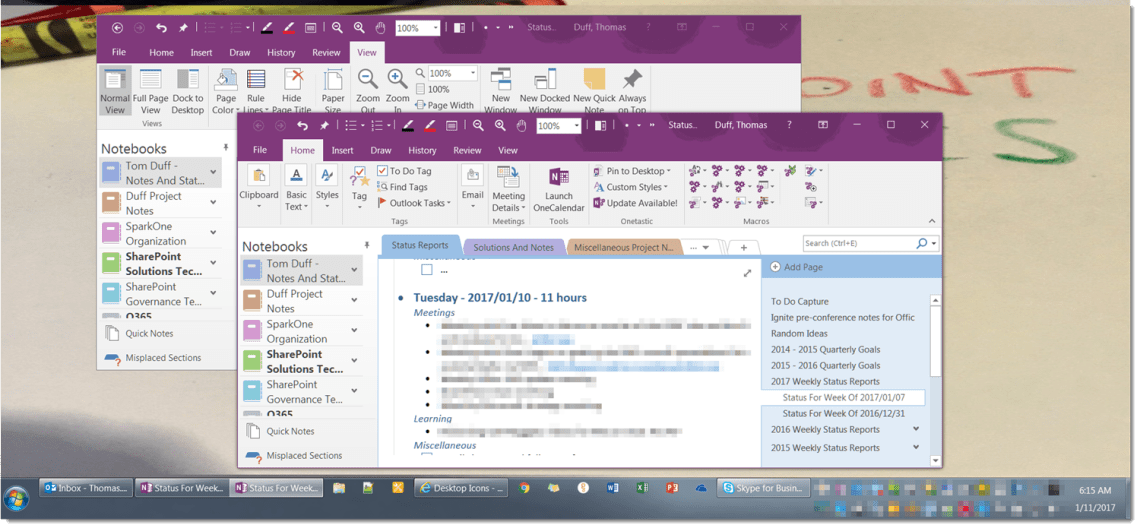Toggle Always on Top in rear window
Screen dimensions: 1140x528
point(632,92)
